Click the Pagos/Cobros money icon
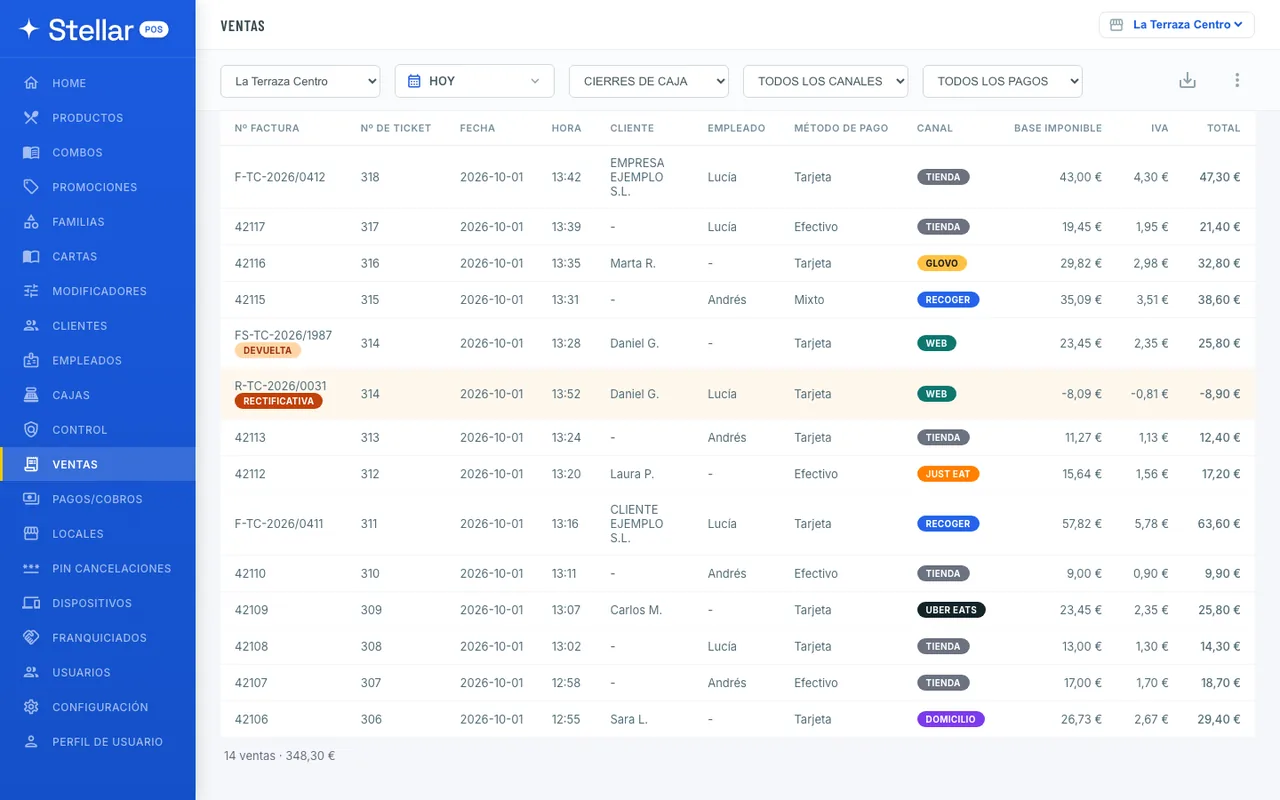This screenshot has height=800, width=1280. coord(31,499)
